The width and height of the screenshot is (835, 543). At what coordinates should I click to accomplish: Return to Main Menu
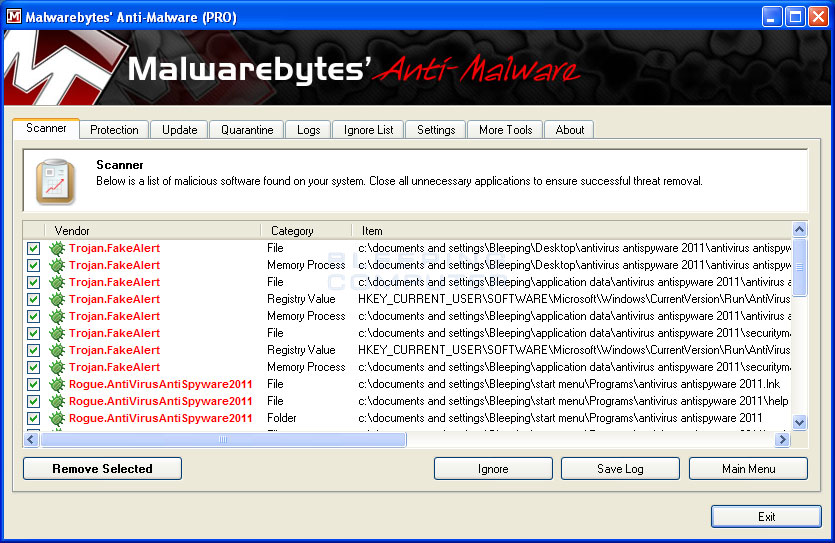coord(748,468)
